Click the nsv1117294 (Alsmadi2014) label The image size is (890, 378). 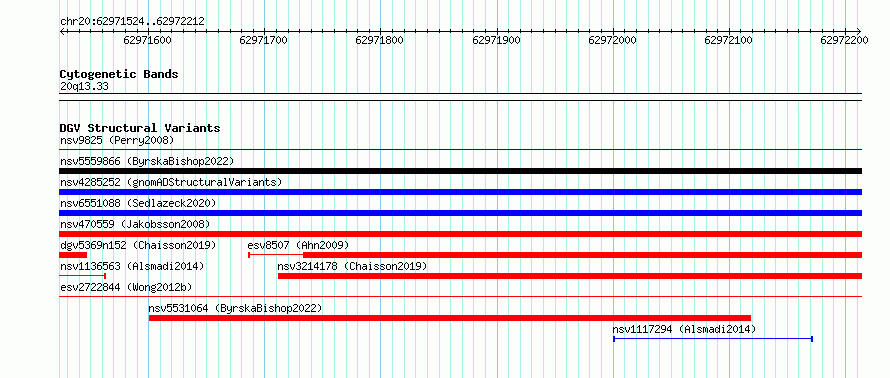point(684,329)
